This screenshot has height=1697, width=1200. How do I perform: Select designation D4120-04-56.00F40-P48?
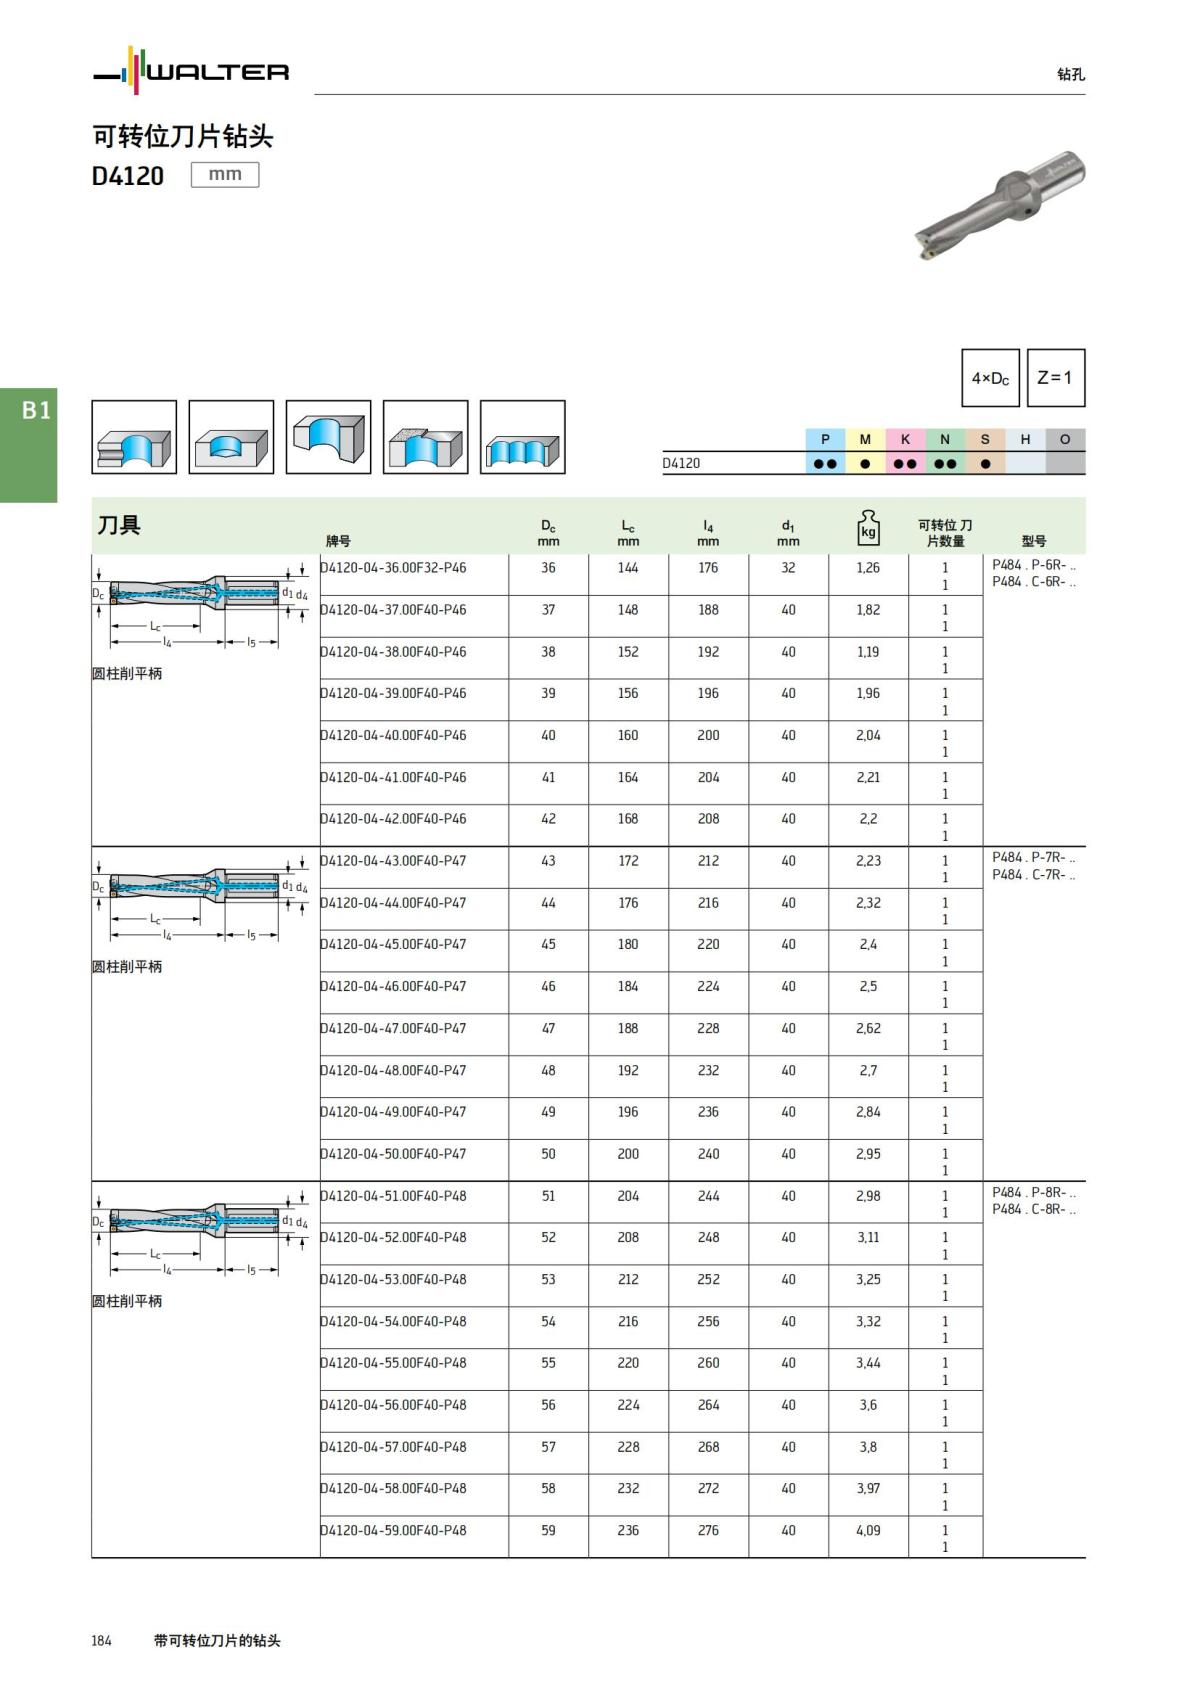pyautogui.click(x=393, y=1405)
